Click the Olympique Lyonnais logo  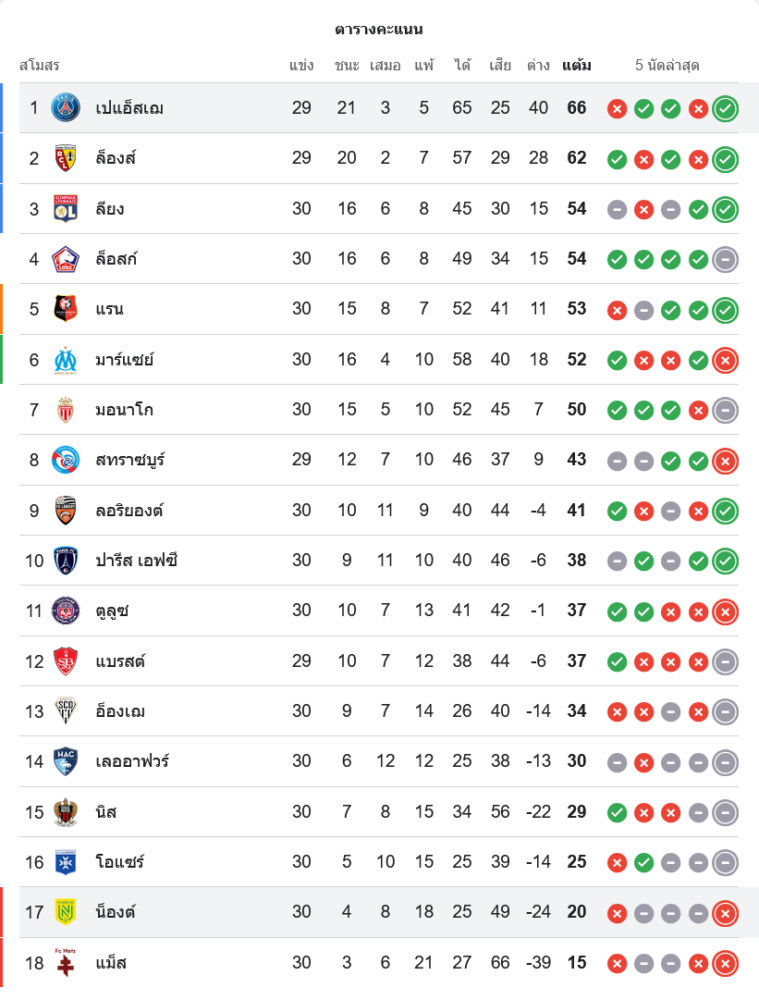tap(66, 209)
